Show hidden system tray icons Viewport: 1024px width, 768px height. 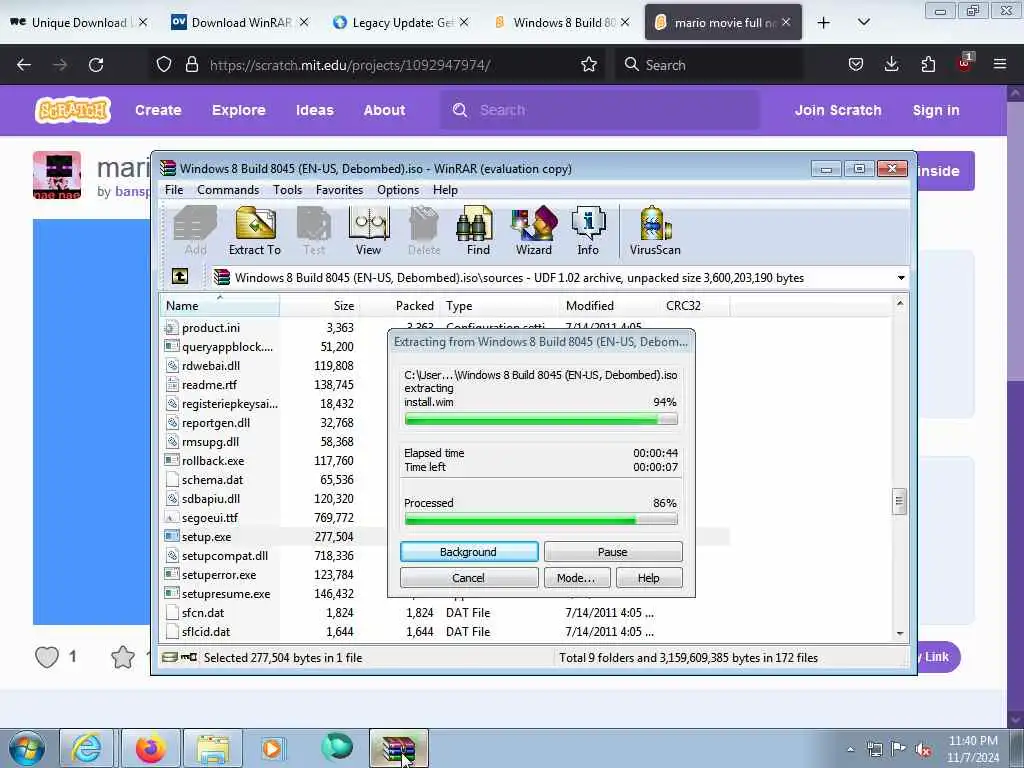point(850,750)
